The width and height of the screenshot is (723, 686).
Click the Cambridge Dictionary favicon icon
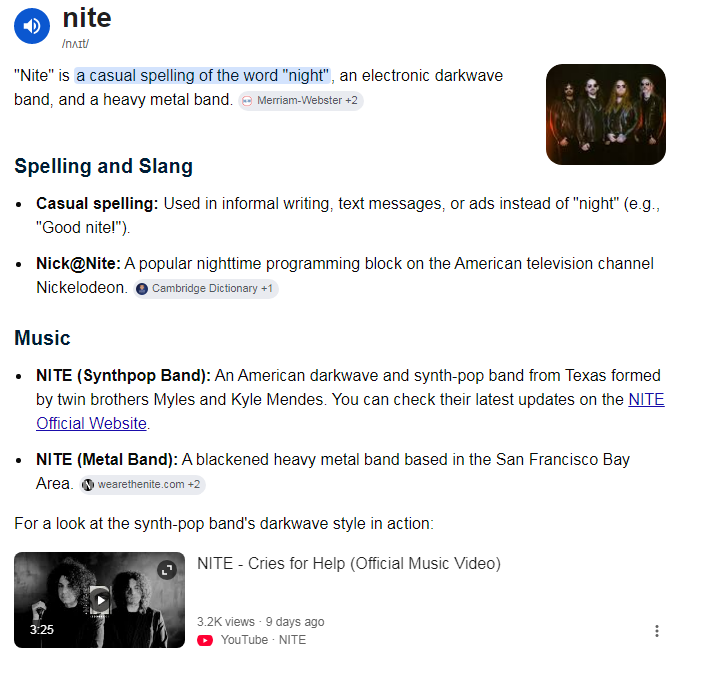pyautogui.click(x=142, y=289)
